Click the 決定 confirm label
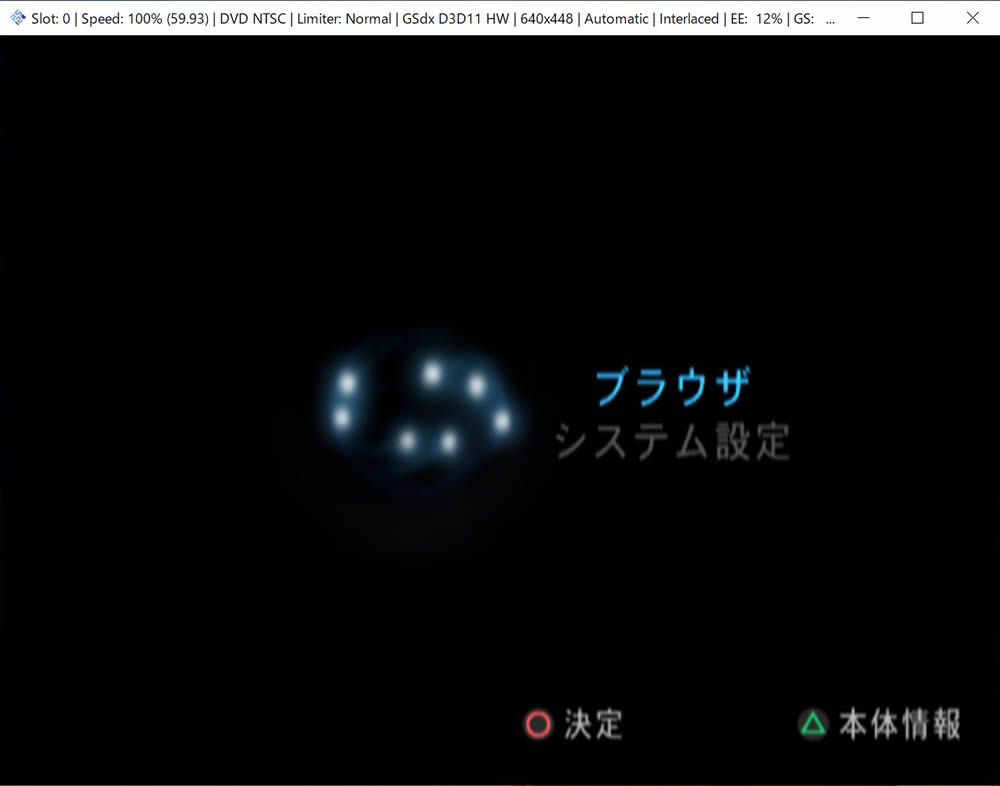This screenshot has width=1000, height=786. pos(593,725)
